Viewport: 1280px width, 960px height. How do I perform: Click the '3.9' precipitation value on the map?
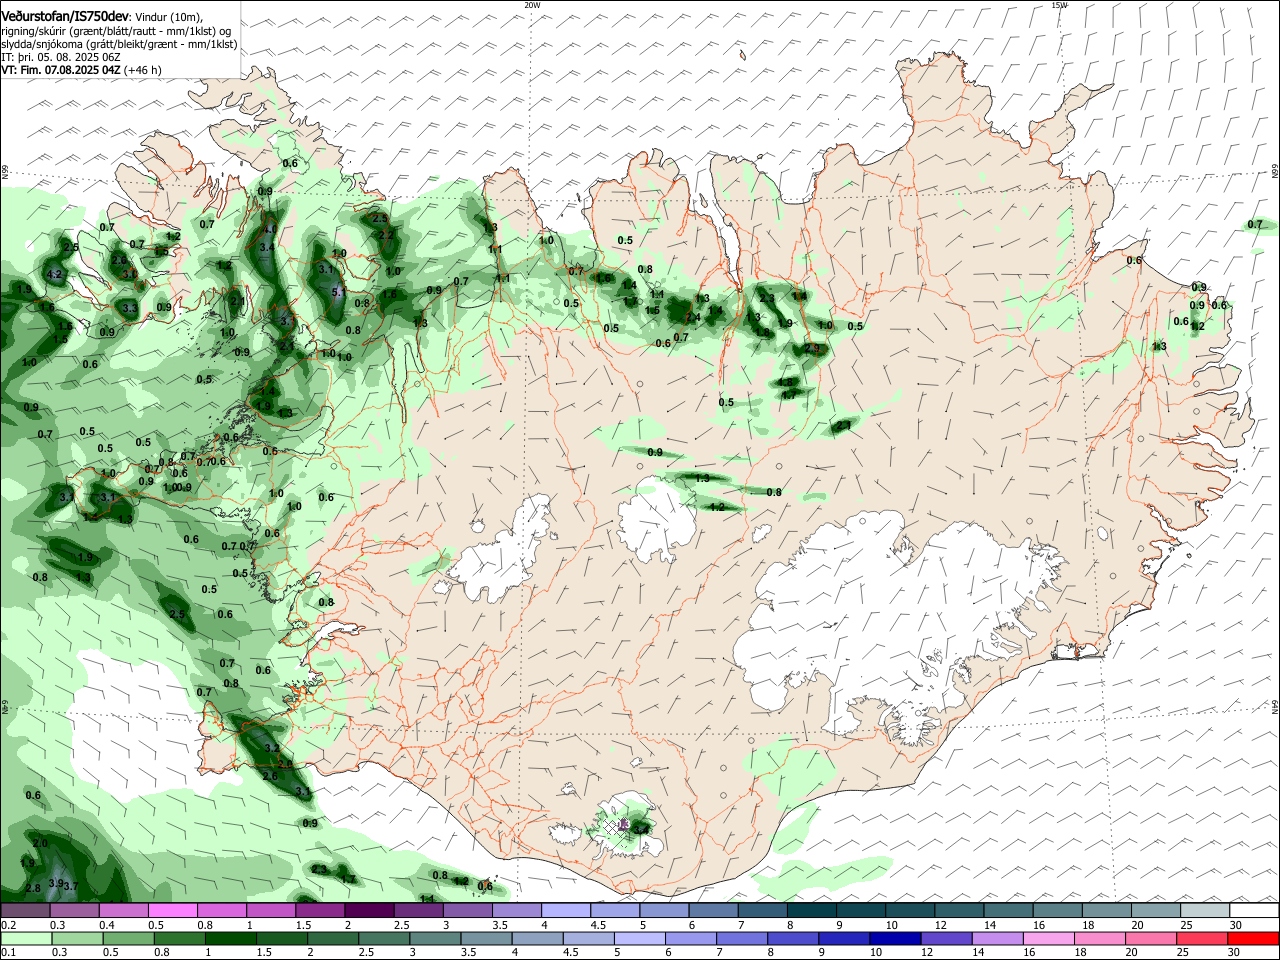(56, 884)
